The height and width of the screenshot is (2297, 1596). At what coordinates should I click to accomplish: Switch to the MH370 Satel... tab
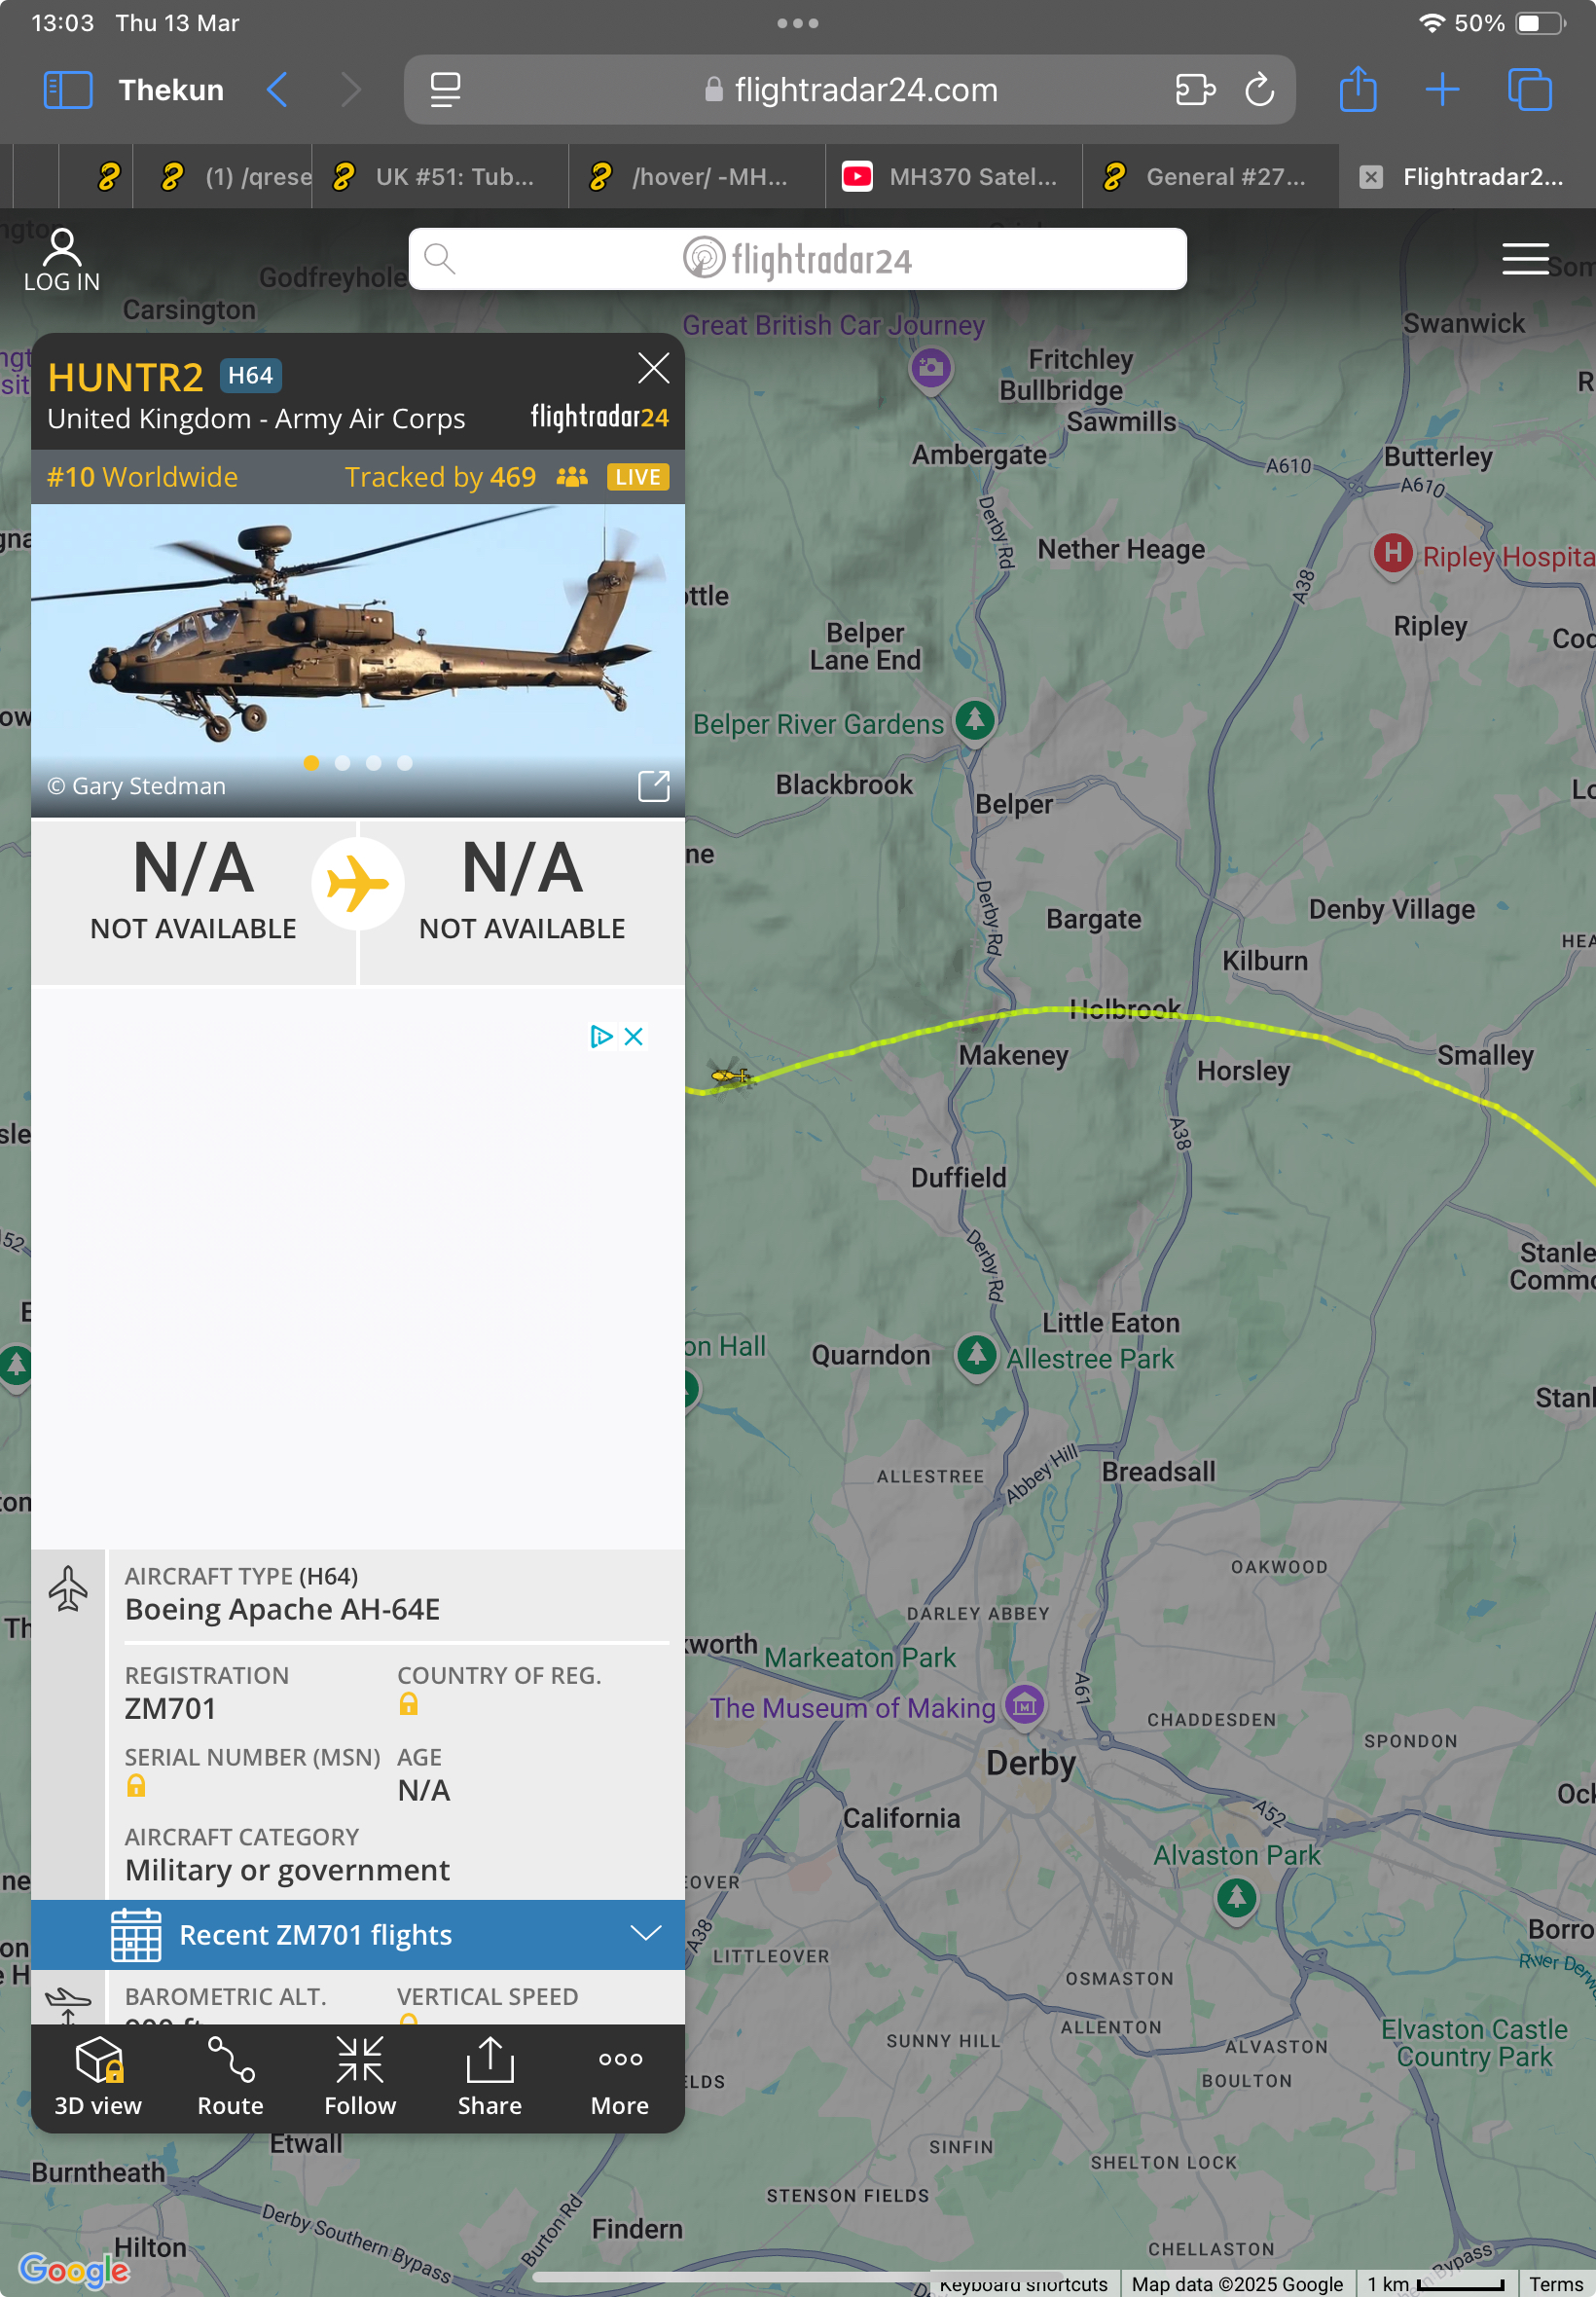pyautogui.click(x=953, y=176)
